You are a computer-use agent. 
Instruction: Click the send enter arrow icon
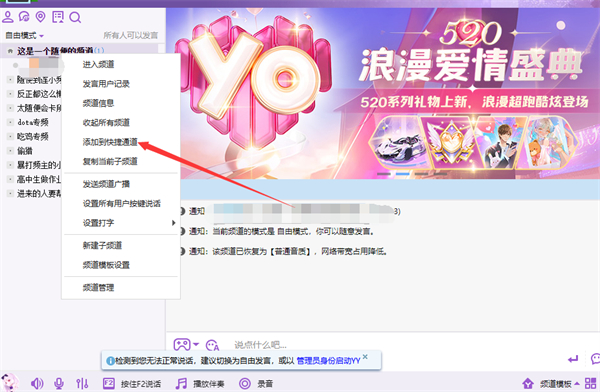click(x=573, y=359)
